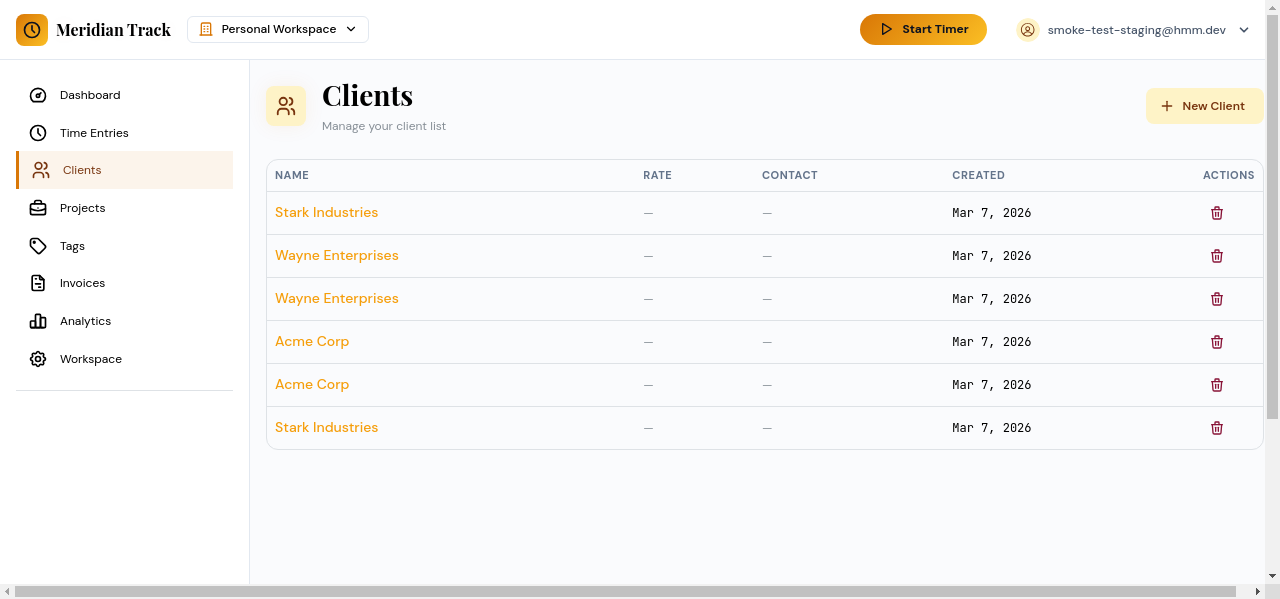Open Projects using the briefcase icon

(38, 208)
